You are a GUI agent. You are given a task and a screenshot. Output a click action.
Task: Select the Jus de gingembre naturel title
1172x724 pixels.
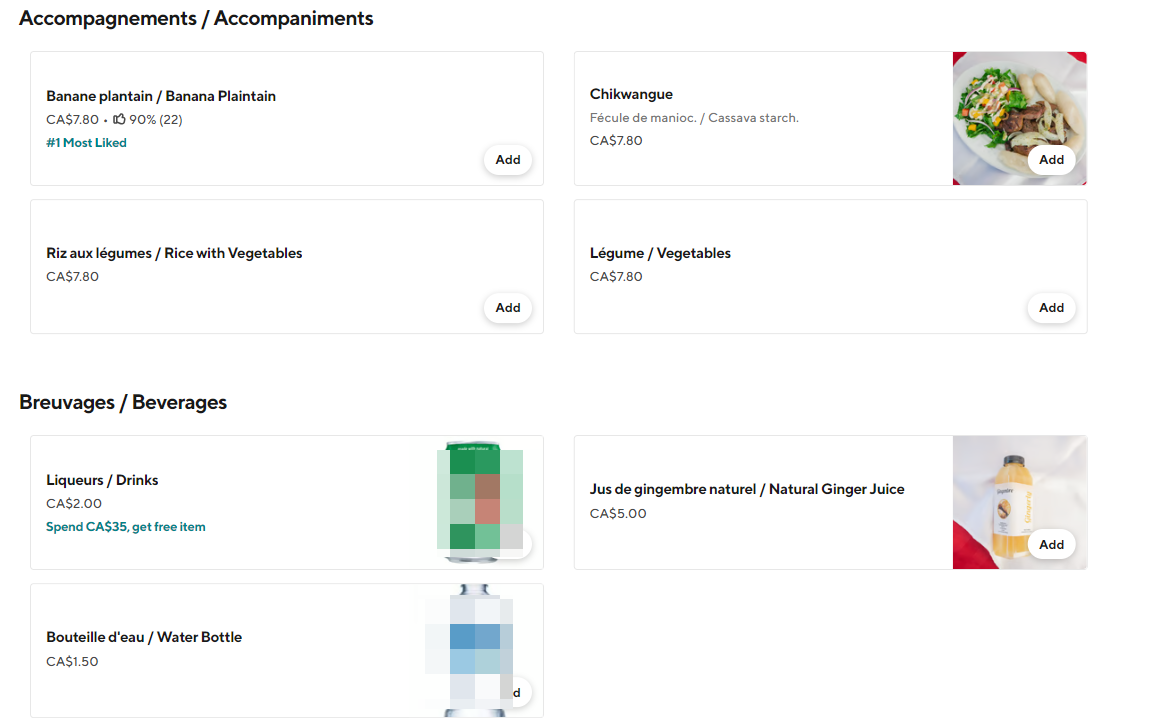point(747,490)
